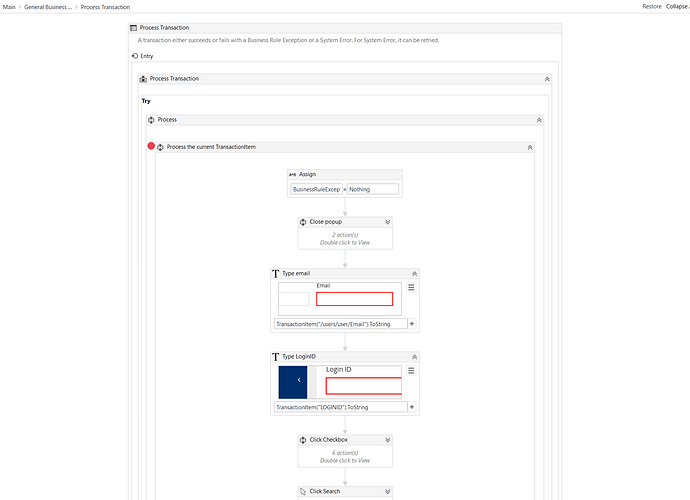Click the Process the current TransactionItem icon
Viewport: 690px width, 500px height.
160,147
